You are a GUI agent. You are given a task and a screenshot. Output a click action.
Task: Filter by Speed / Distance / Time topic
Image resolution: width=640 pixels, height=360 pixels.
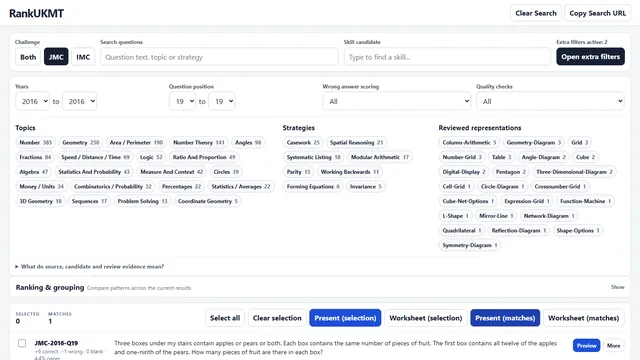pos(95,157)
